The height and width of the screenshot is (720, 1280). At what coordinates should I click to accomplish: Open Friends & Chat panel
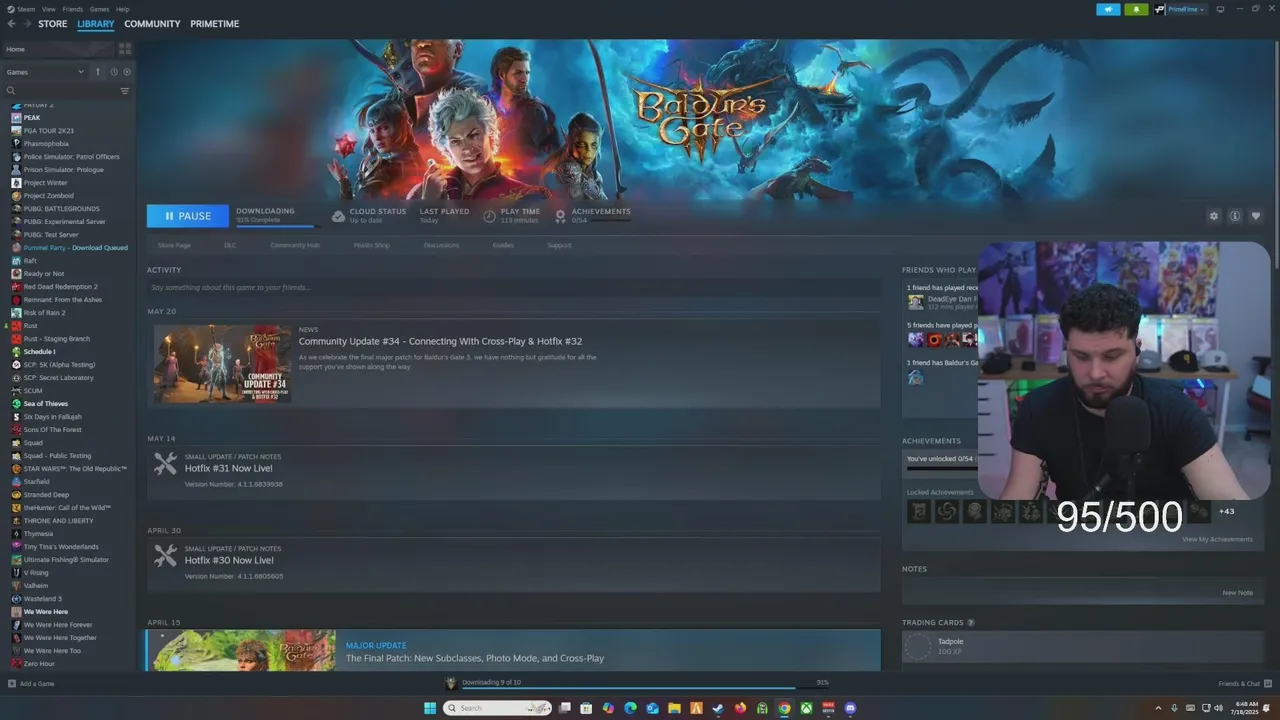tap(1244, 683)
